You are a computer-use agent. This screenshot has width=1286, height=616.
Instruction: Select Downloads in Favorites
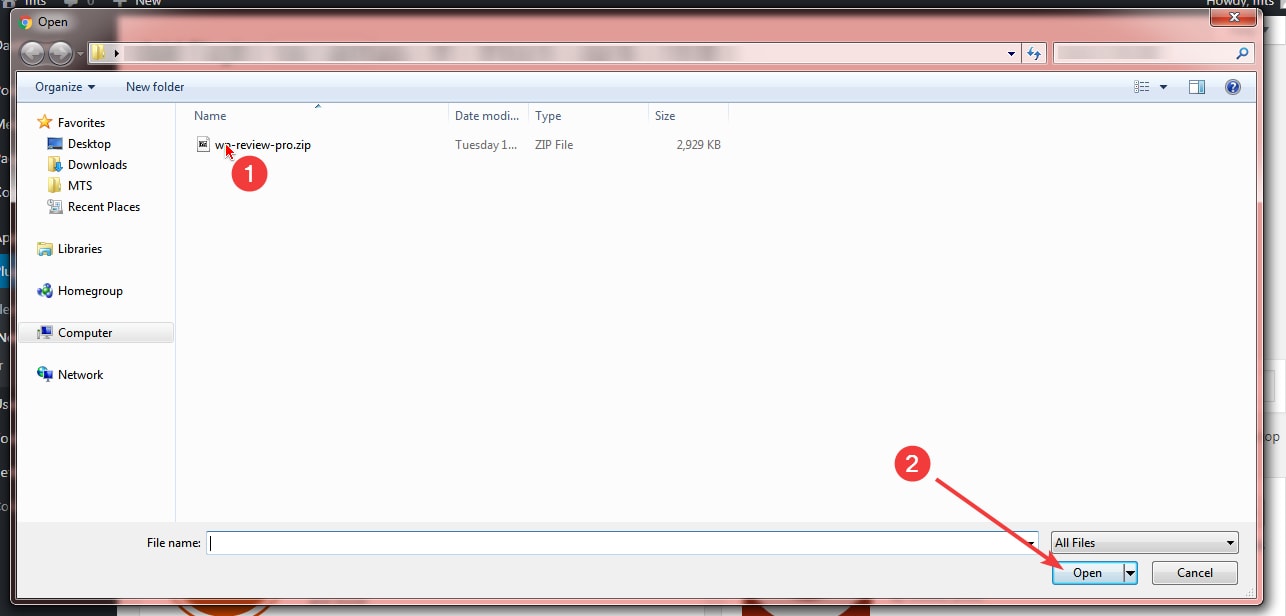pyautogui.click(x=97, y=165)
